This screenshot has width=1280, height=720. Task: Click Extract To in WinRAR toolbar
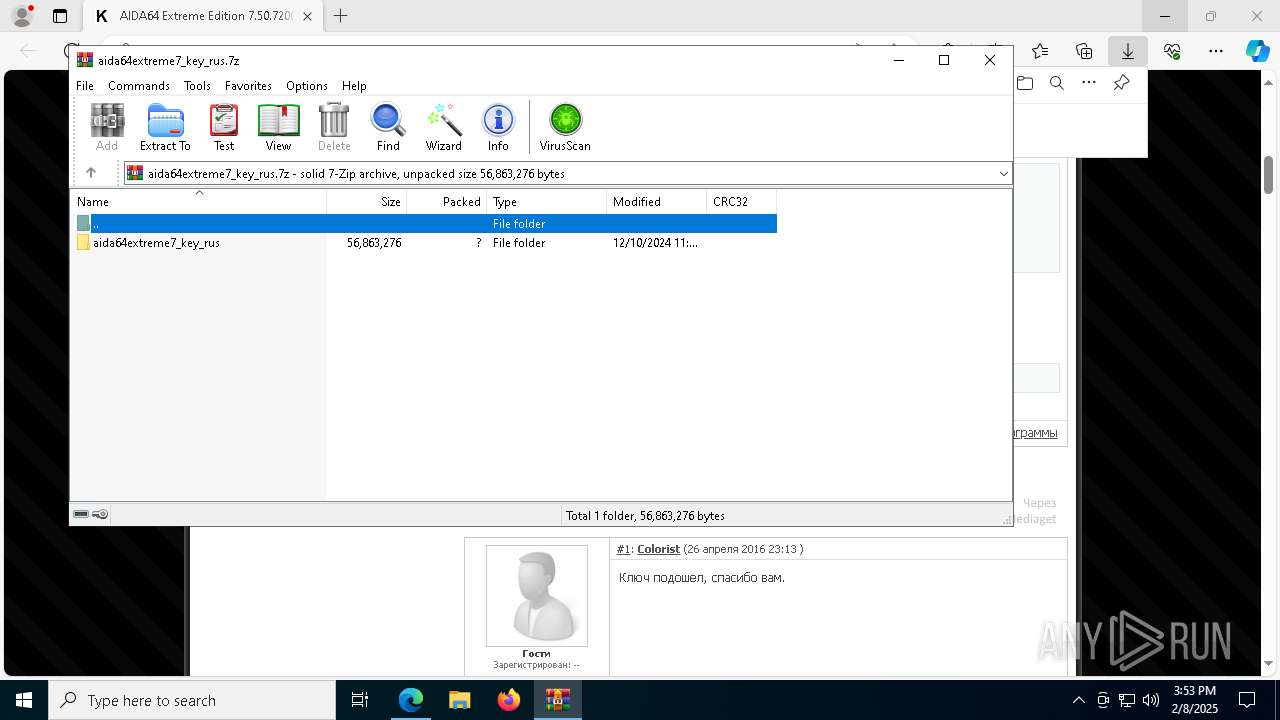165,127
